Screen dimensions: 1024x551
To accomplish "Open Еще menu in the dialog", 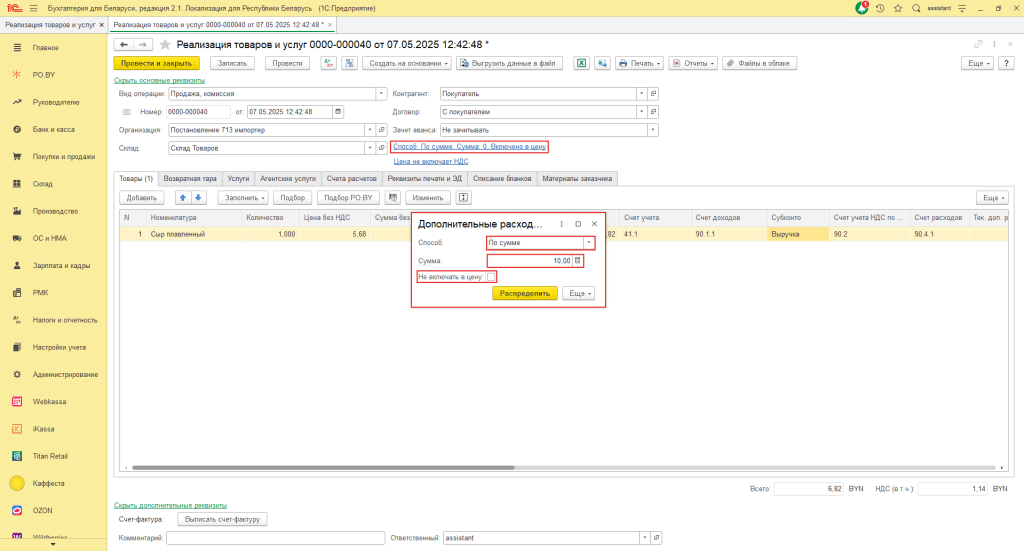I will 579,294.
